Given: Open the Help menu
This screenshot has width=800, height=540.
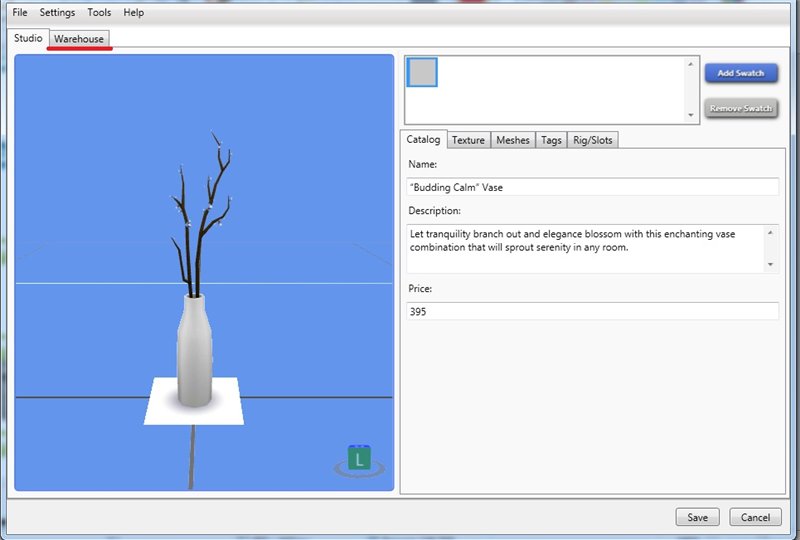Looking at the screenshot, I should point(133,13).
